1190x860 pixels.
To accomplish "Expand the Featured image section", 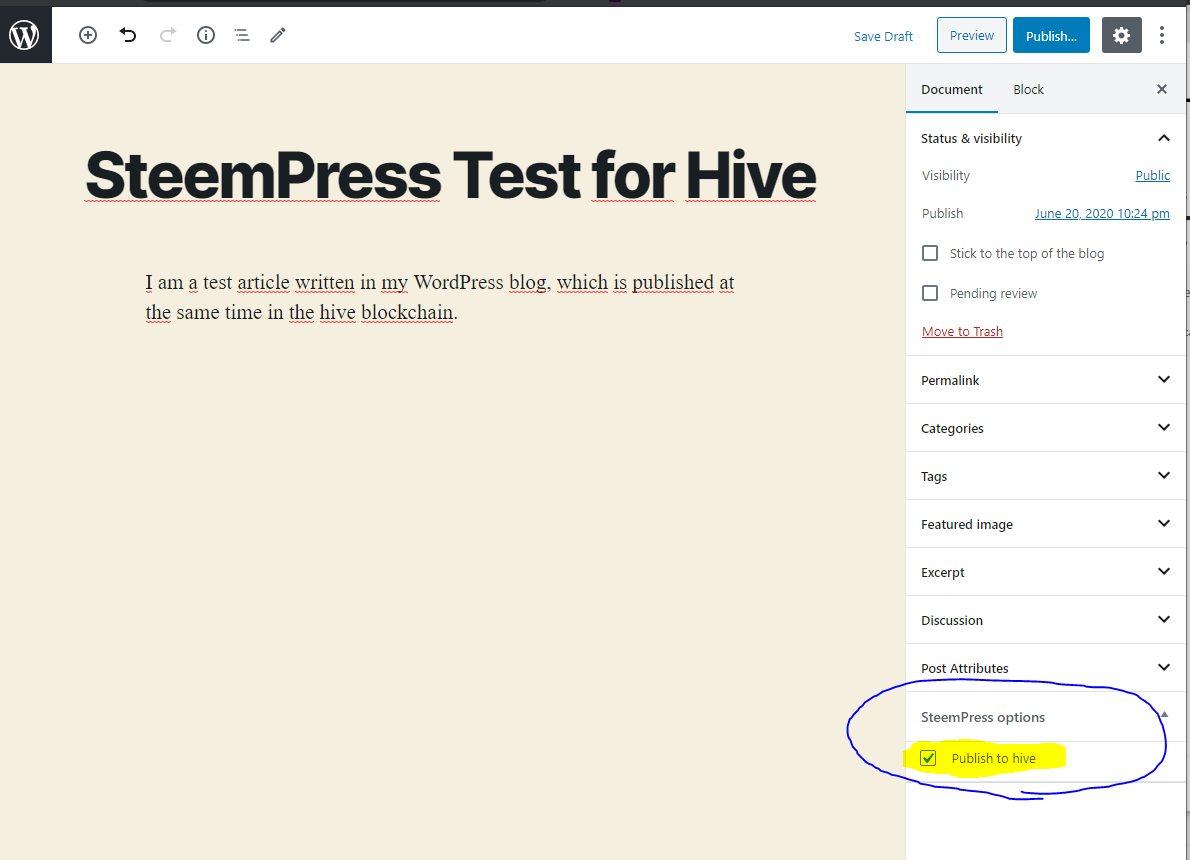I will [1045, 524].
